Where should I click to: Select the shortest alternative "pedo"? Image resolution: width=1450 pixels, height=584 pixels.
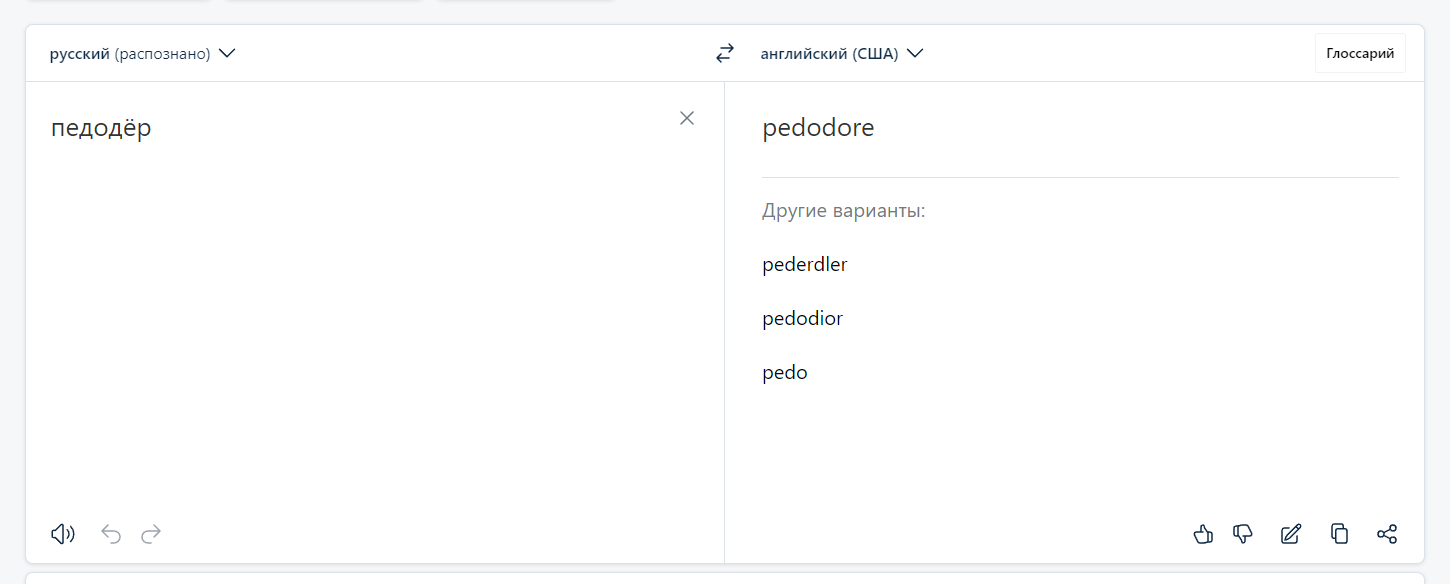point(785,373)
